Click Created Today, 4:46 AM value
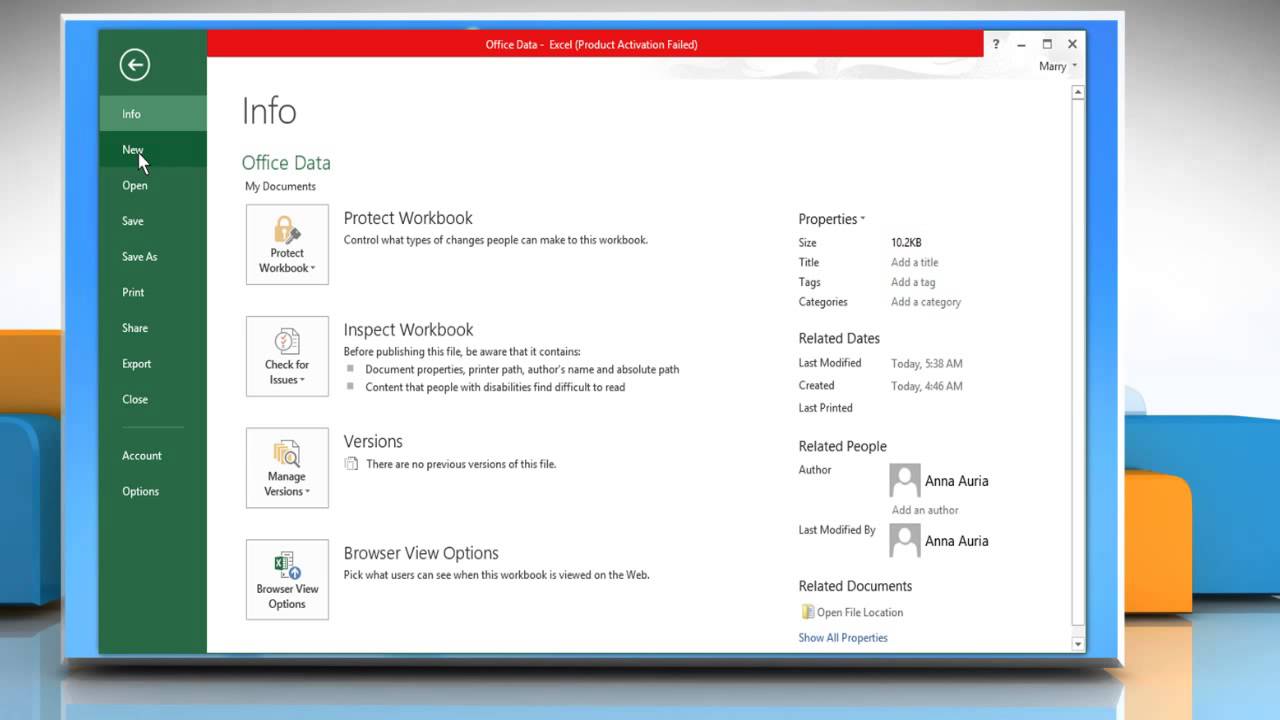 click(927, 386)
